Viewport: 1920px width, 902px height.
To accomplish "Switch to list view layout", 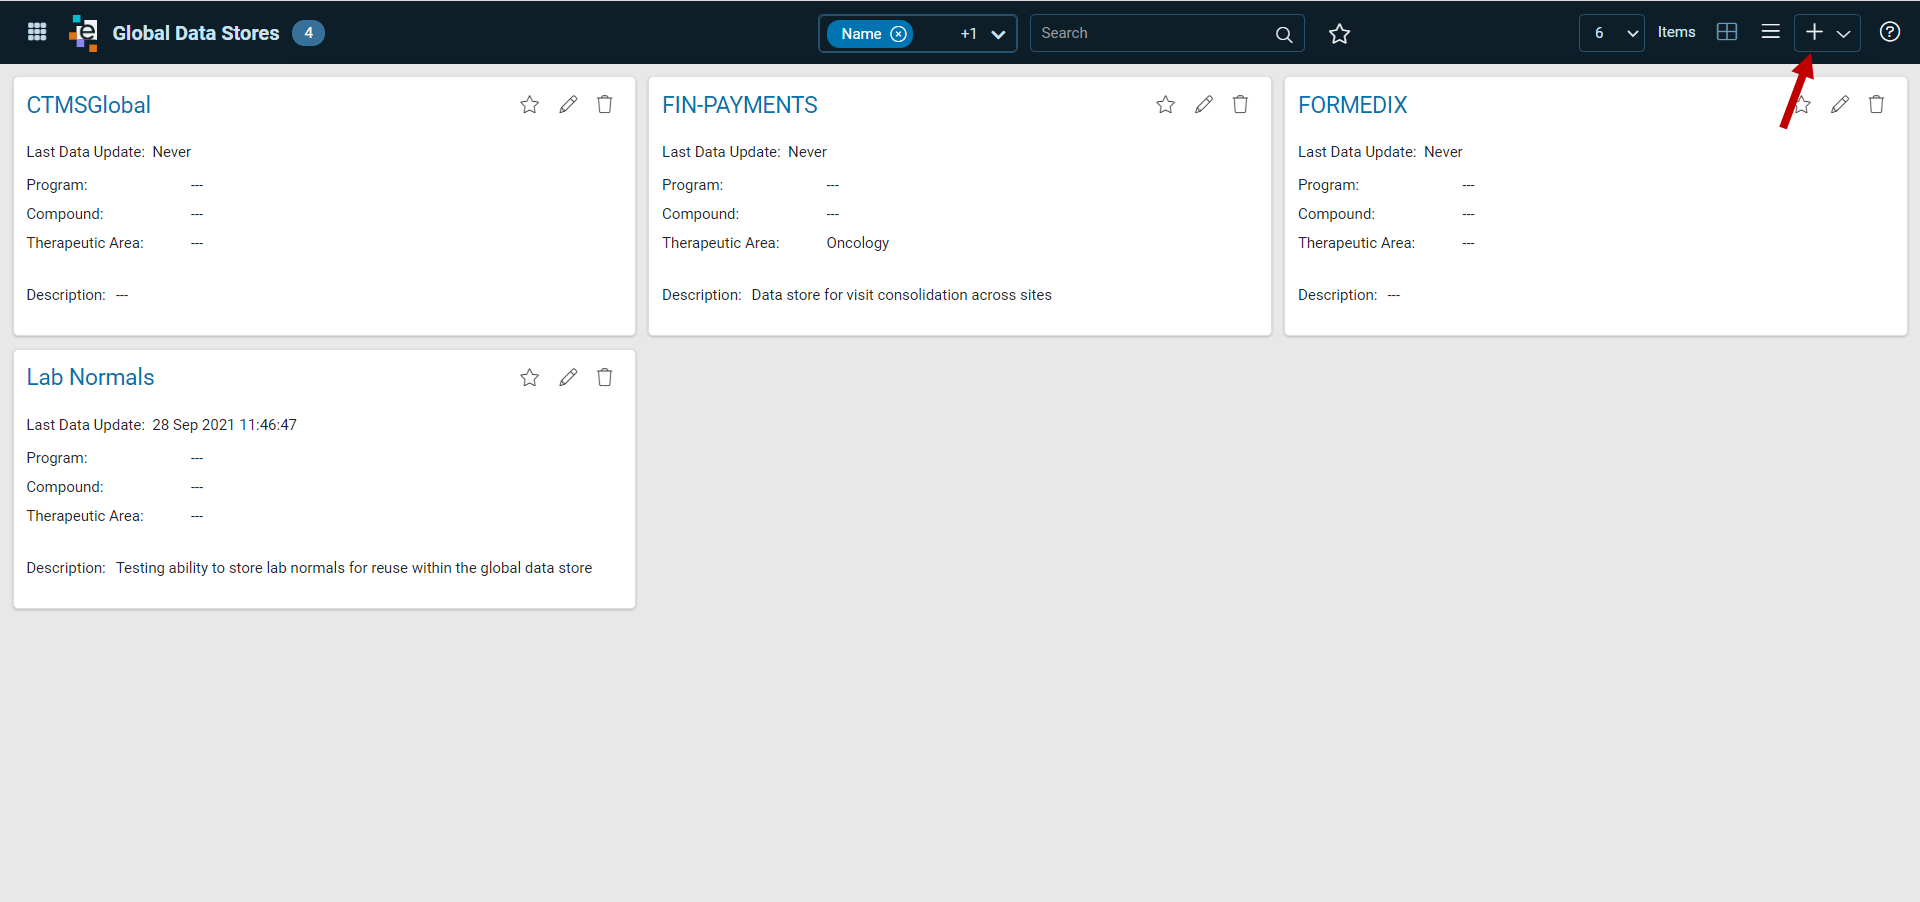I will click(1770, 32).
